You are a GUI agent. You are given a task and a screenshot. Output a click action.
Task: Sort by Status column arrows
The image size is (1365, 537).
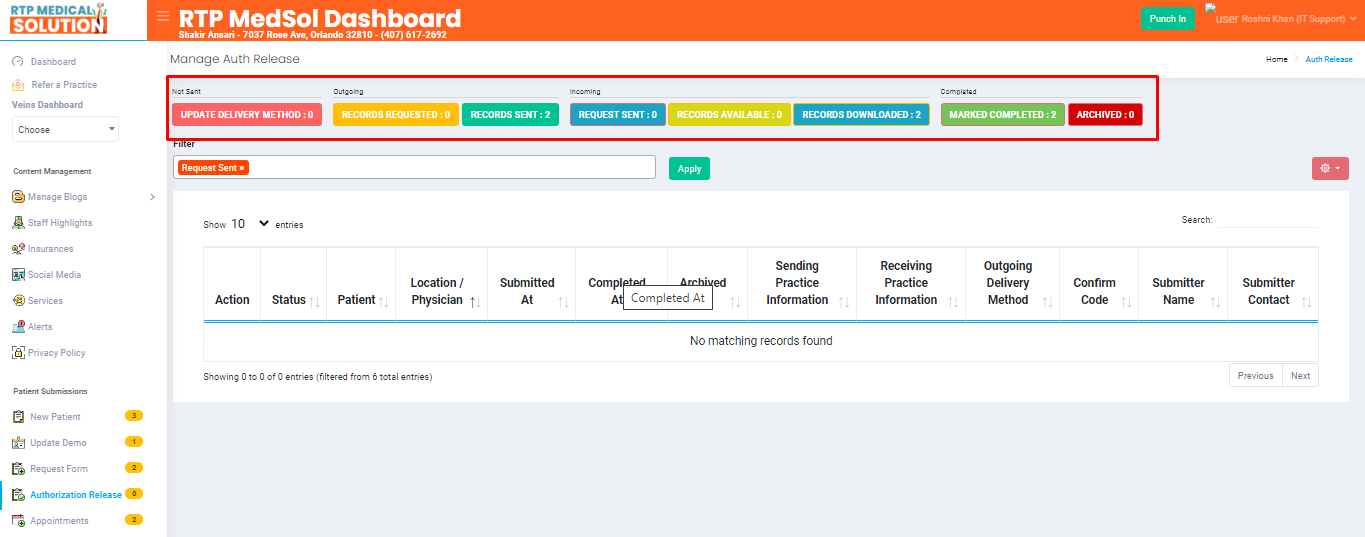(314, 301)
